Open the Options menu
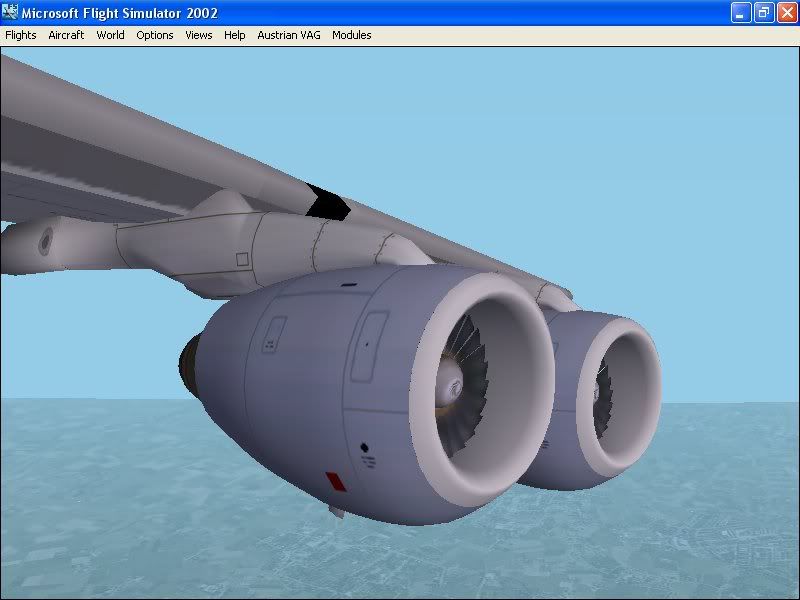Image resolution: width=800 pixels, height=600 pixels. [x=155, y=35]
